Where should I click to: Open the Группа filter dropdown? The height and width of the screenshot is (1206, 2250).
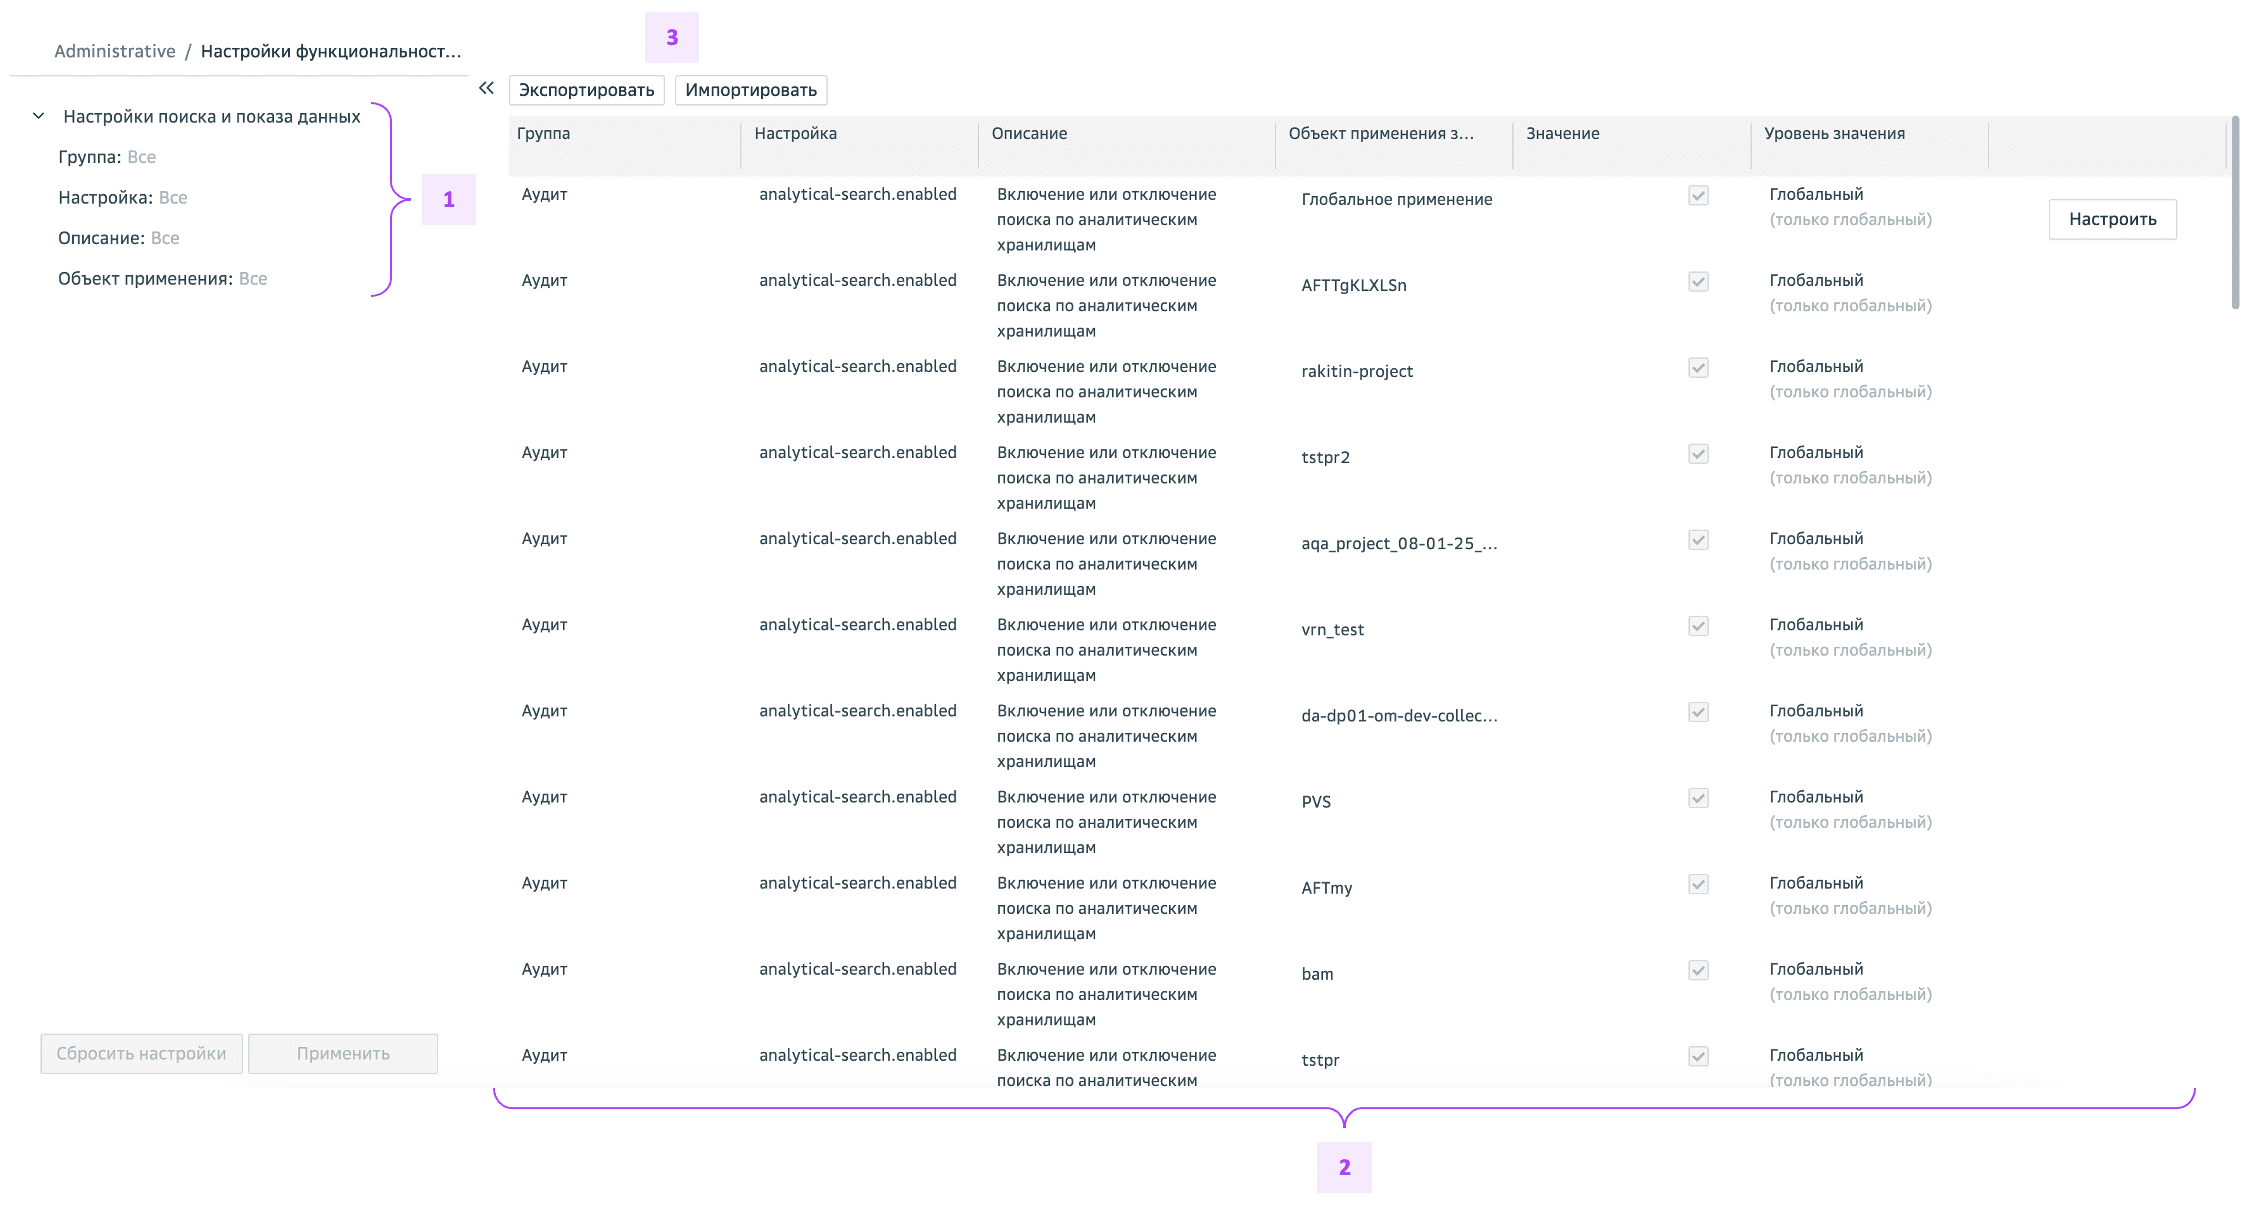(141, 157)
